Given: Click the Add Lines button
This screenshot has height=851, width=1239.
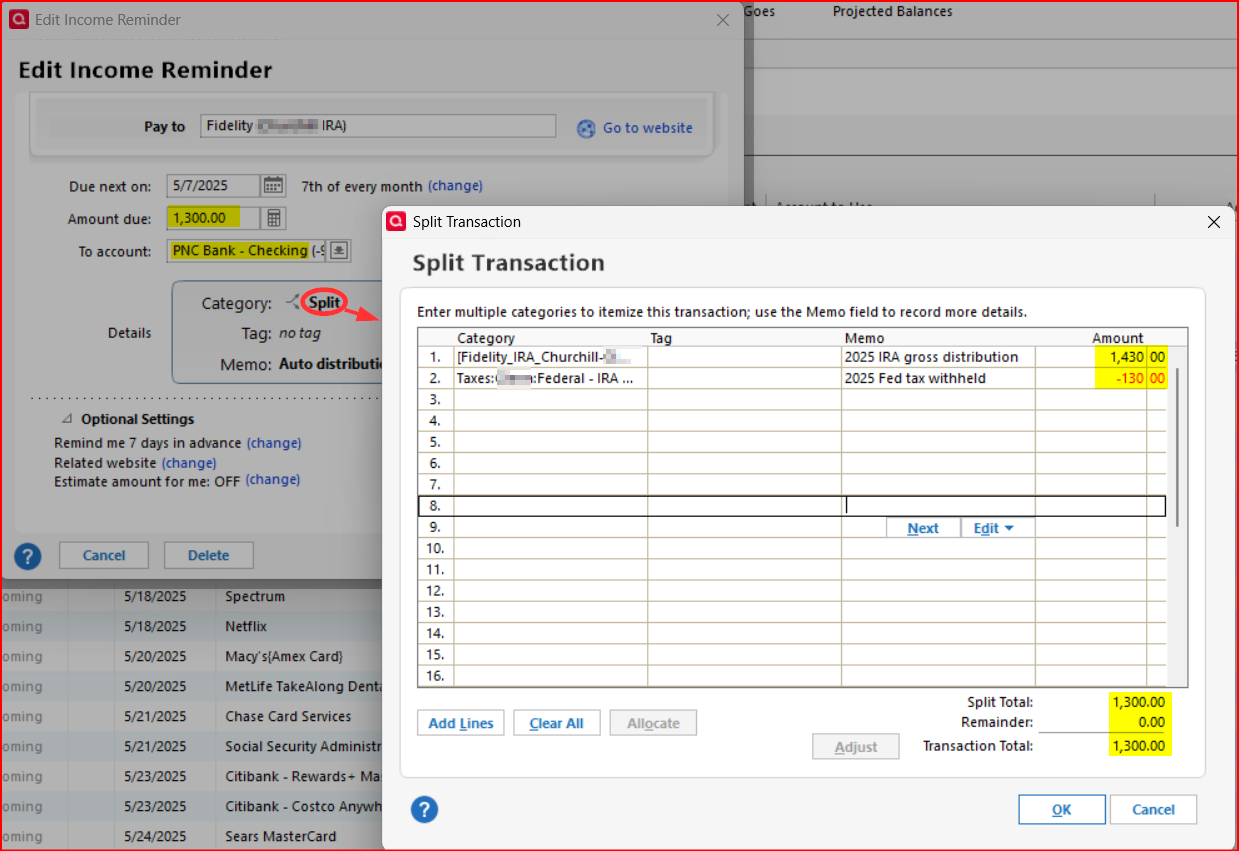Looking at the screenshot, I should tap(461, 723).
